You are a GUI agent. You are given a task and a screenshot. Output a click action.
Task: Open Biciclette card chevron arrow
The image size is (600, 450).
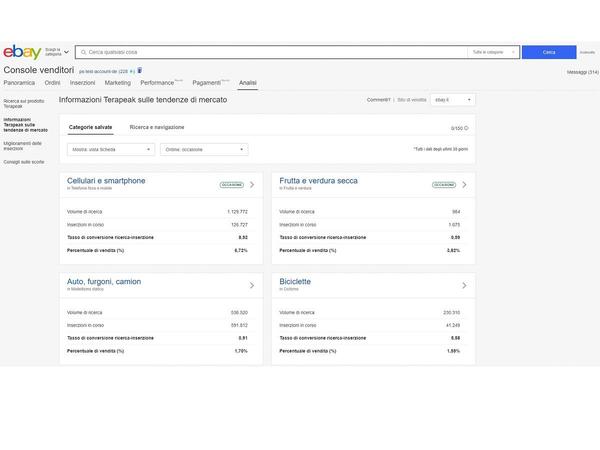click(x=464, y=285)
